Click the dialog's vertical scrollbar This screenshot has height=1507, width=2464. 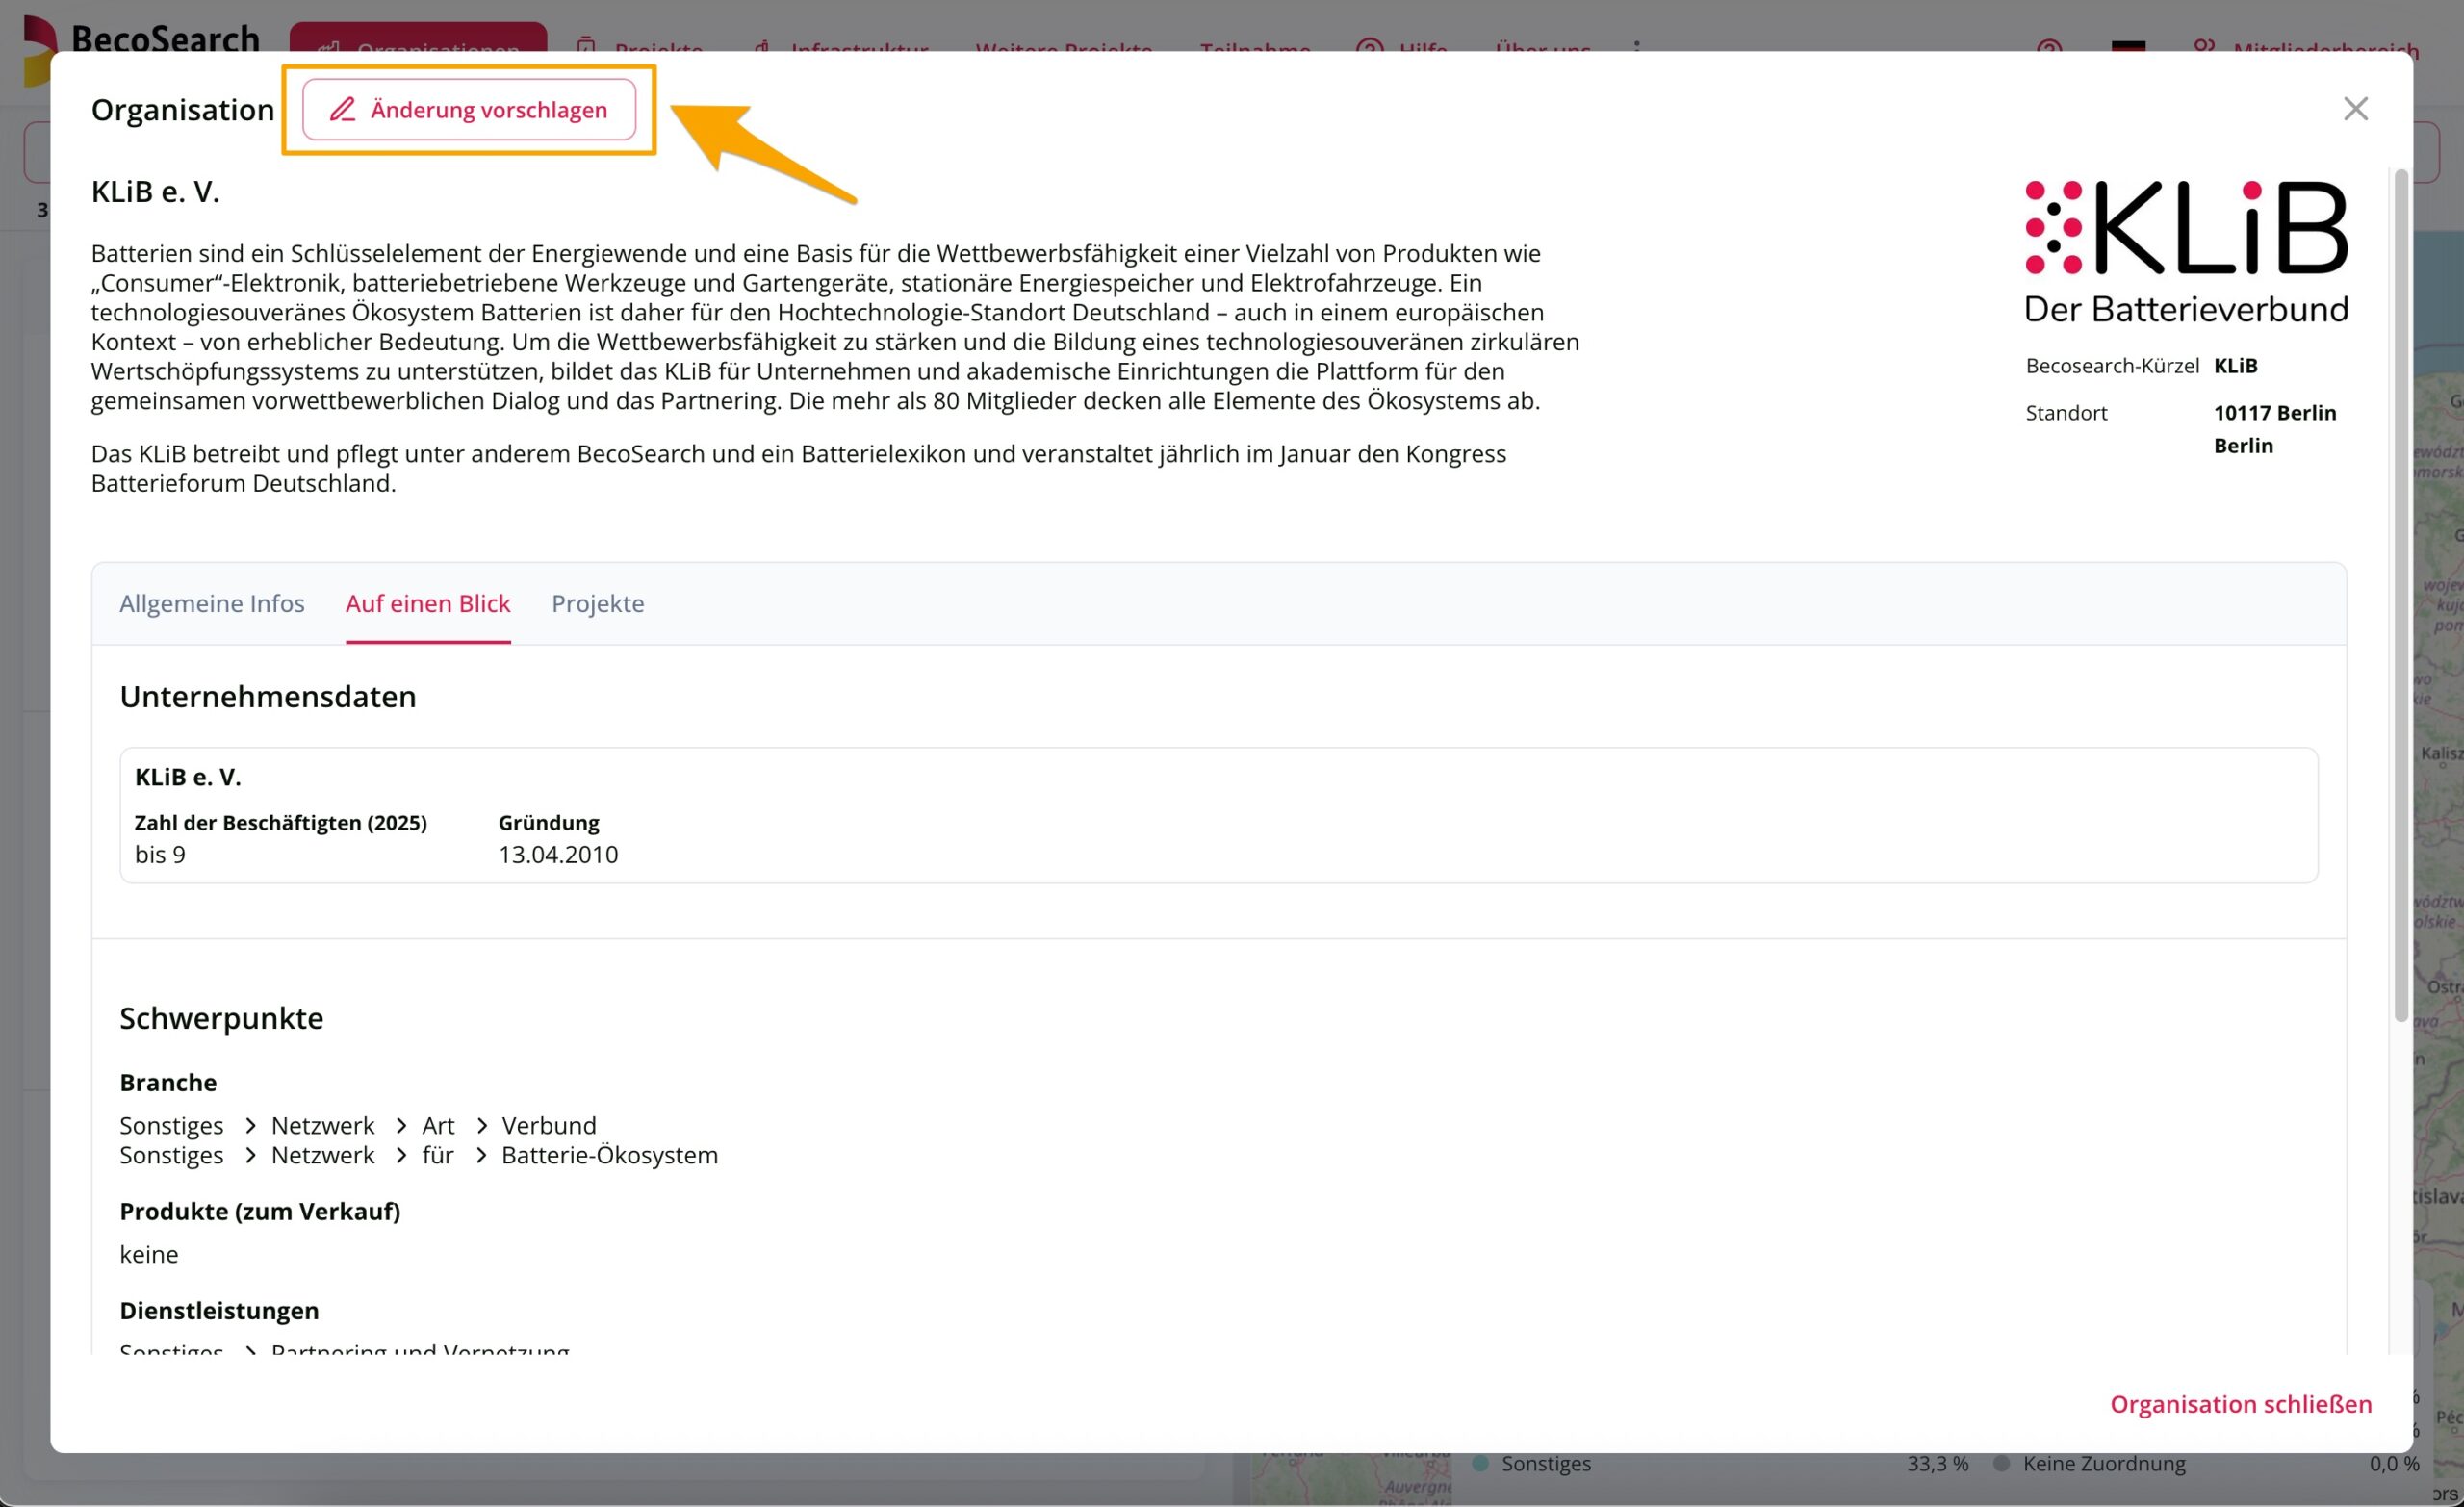2400,596
